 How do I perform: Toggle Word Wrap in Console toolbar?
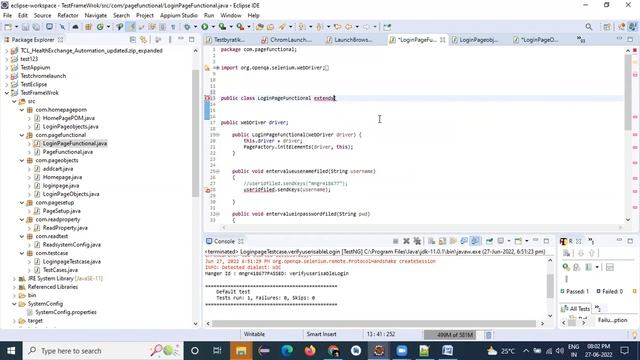coord(453,241)
